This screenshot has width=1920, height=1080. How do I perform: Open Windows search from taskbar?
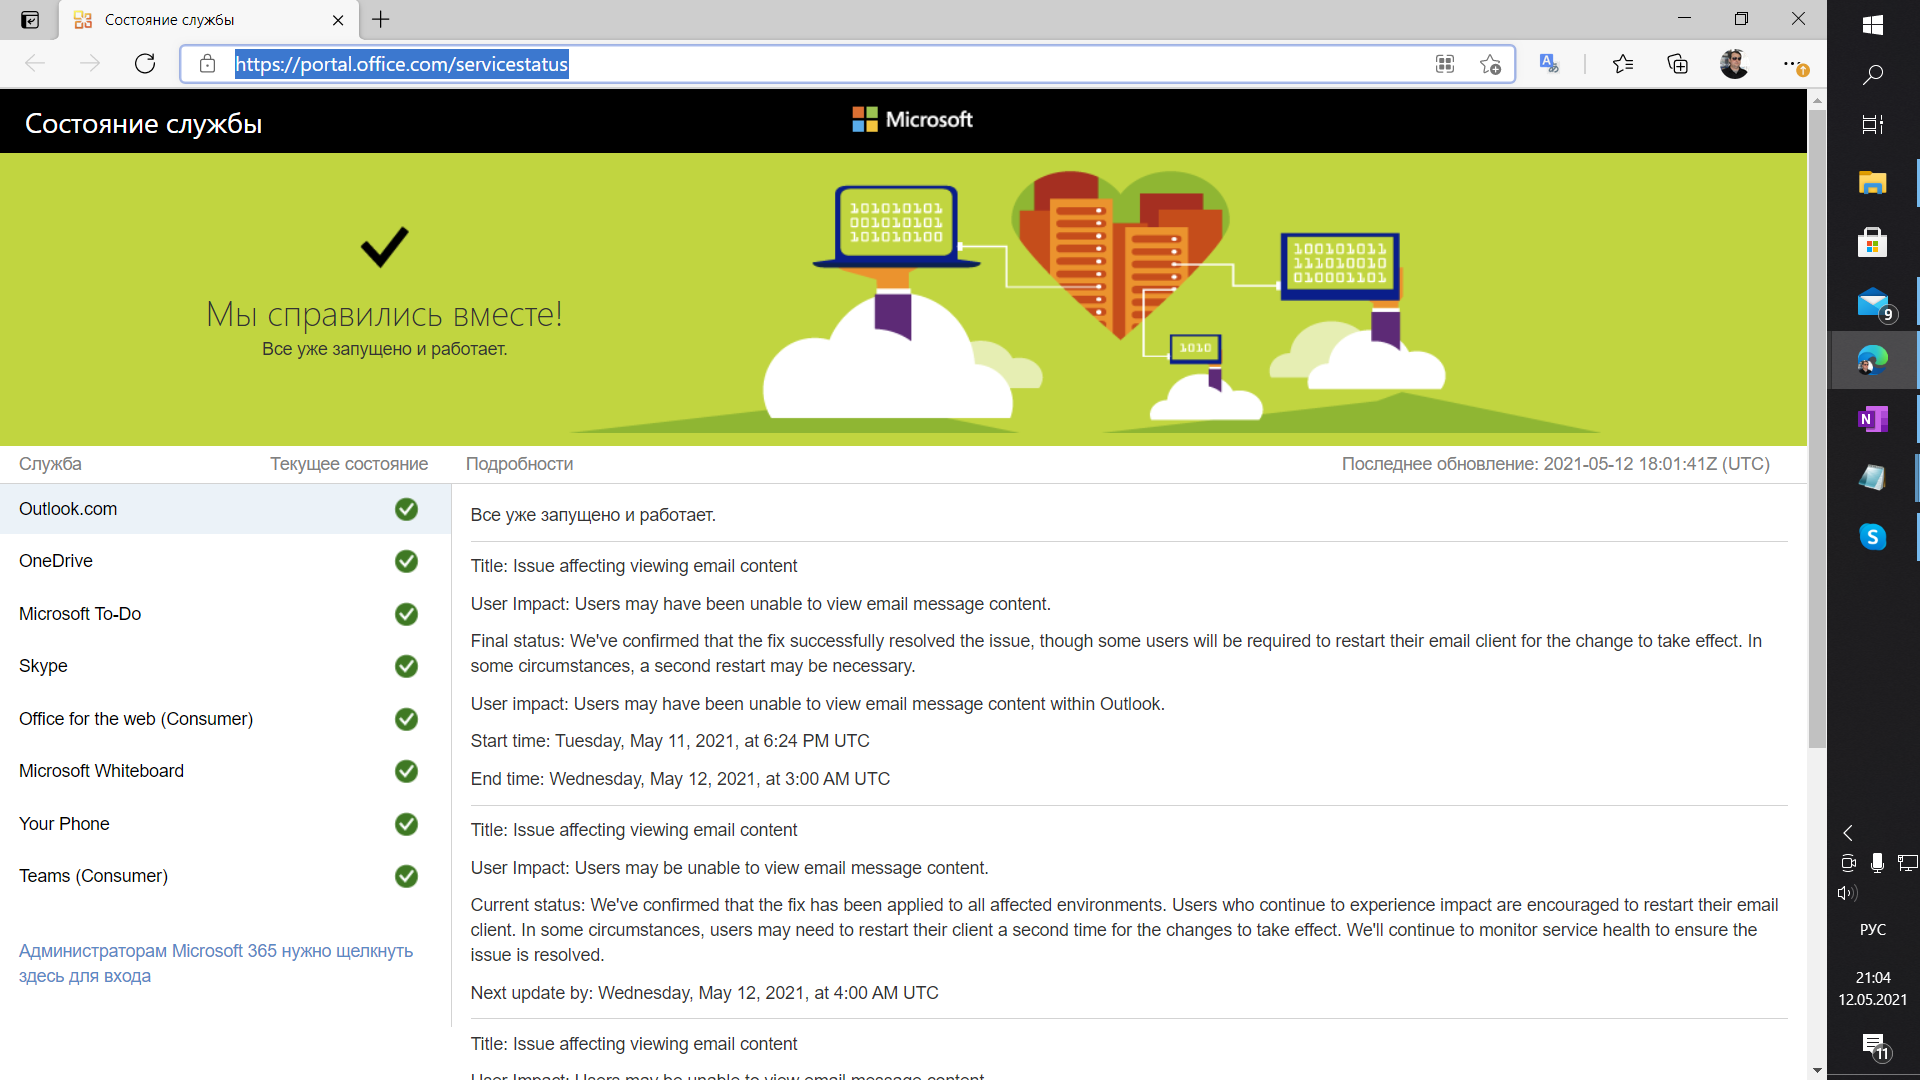point(1873,74)
